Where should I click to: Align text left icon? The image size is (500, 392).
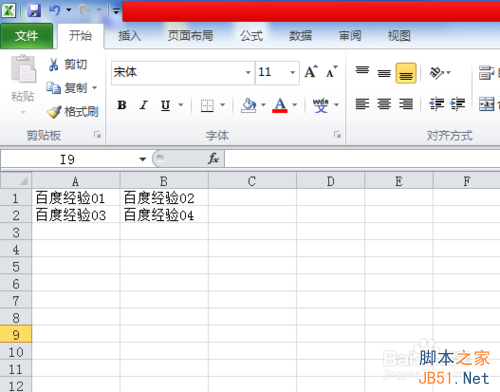362,104
